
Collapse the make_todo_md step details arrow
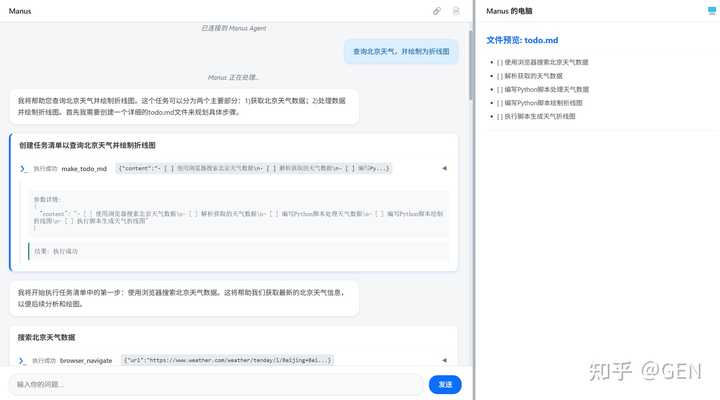pyautogui.click(x=444, y=169)
